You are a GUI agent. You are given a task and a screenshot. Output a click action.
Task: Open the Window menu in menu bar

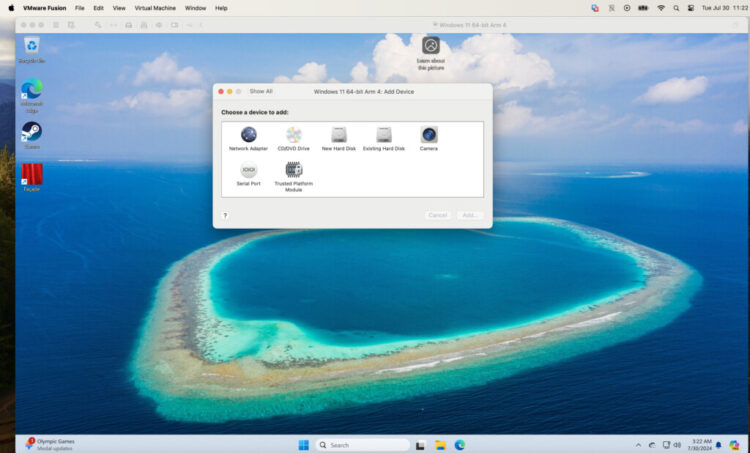196,7
